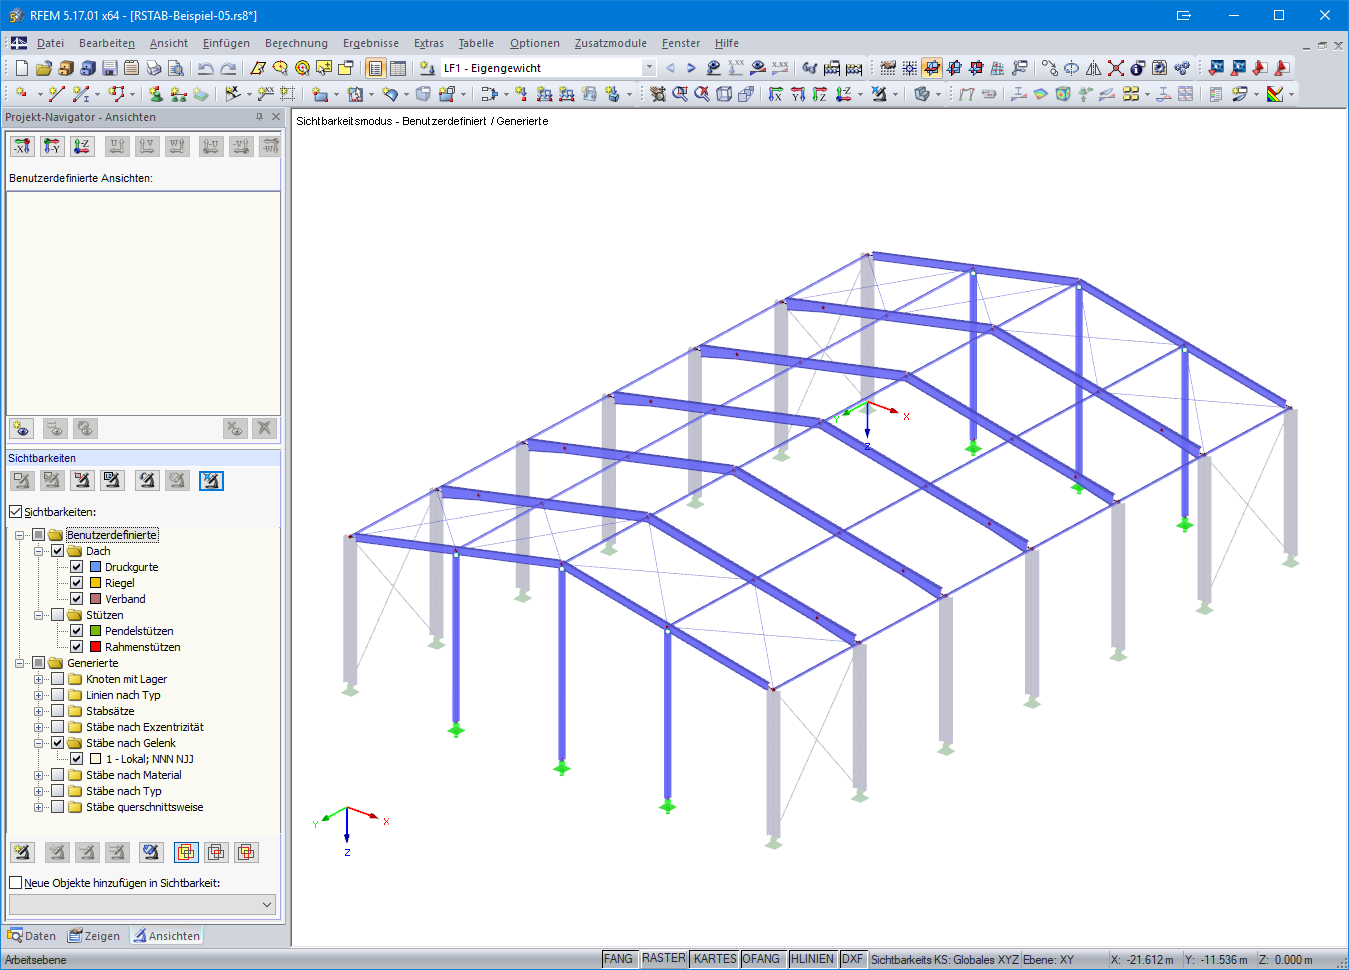1349x970 pixels.
Task: Click the highlighted visibility mode icon
Action: [x=211, y=481]
